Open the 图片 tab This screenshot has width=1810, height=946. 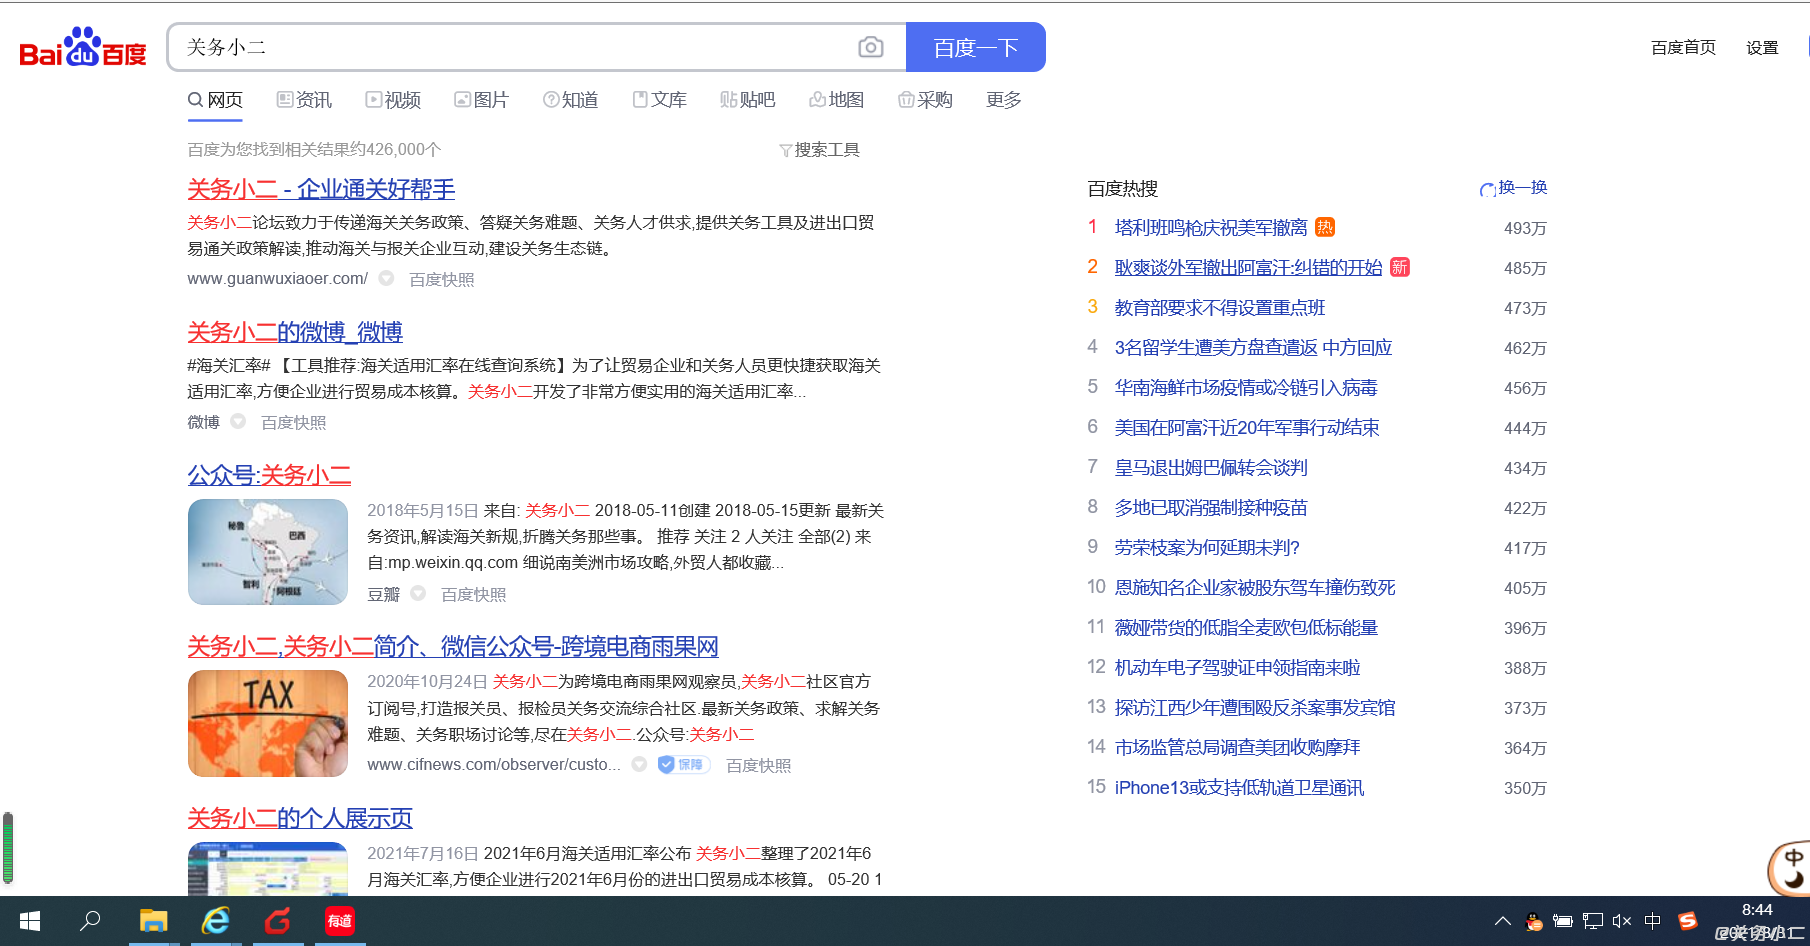481,100
